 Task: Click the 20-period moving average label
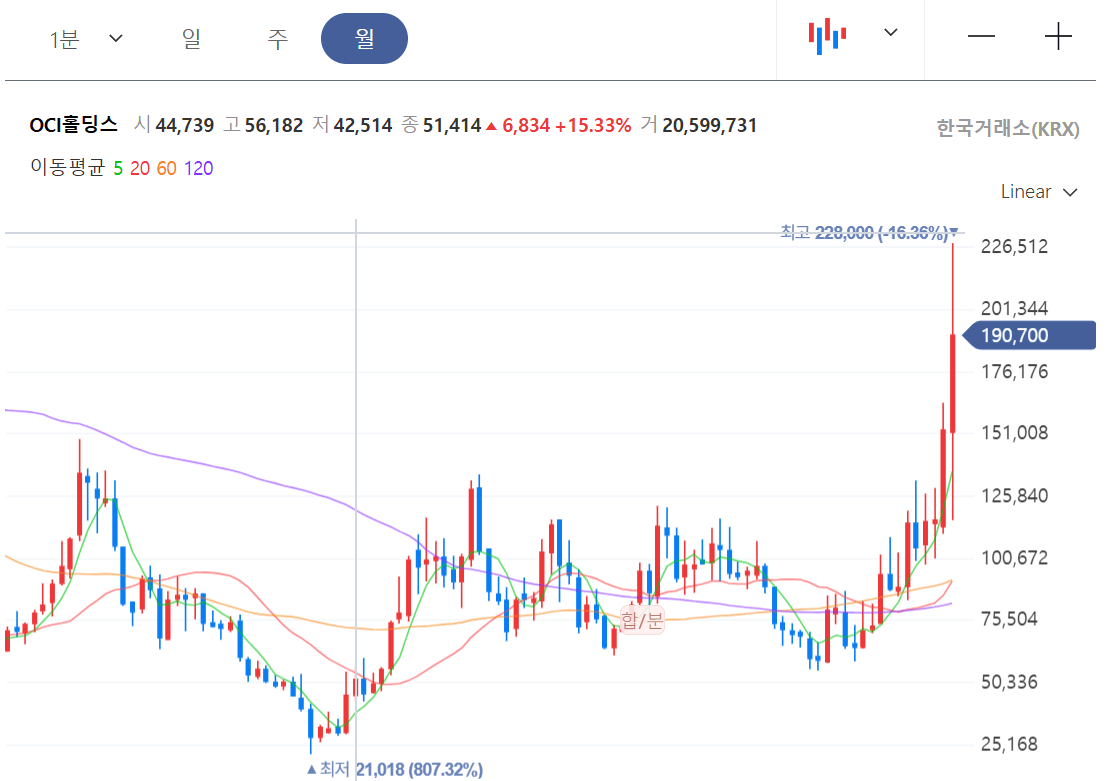[140, 168]
